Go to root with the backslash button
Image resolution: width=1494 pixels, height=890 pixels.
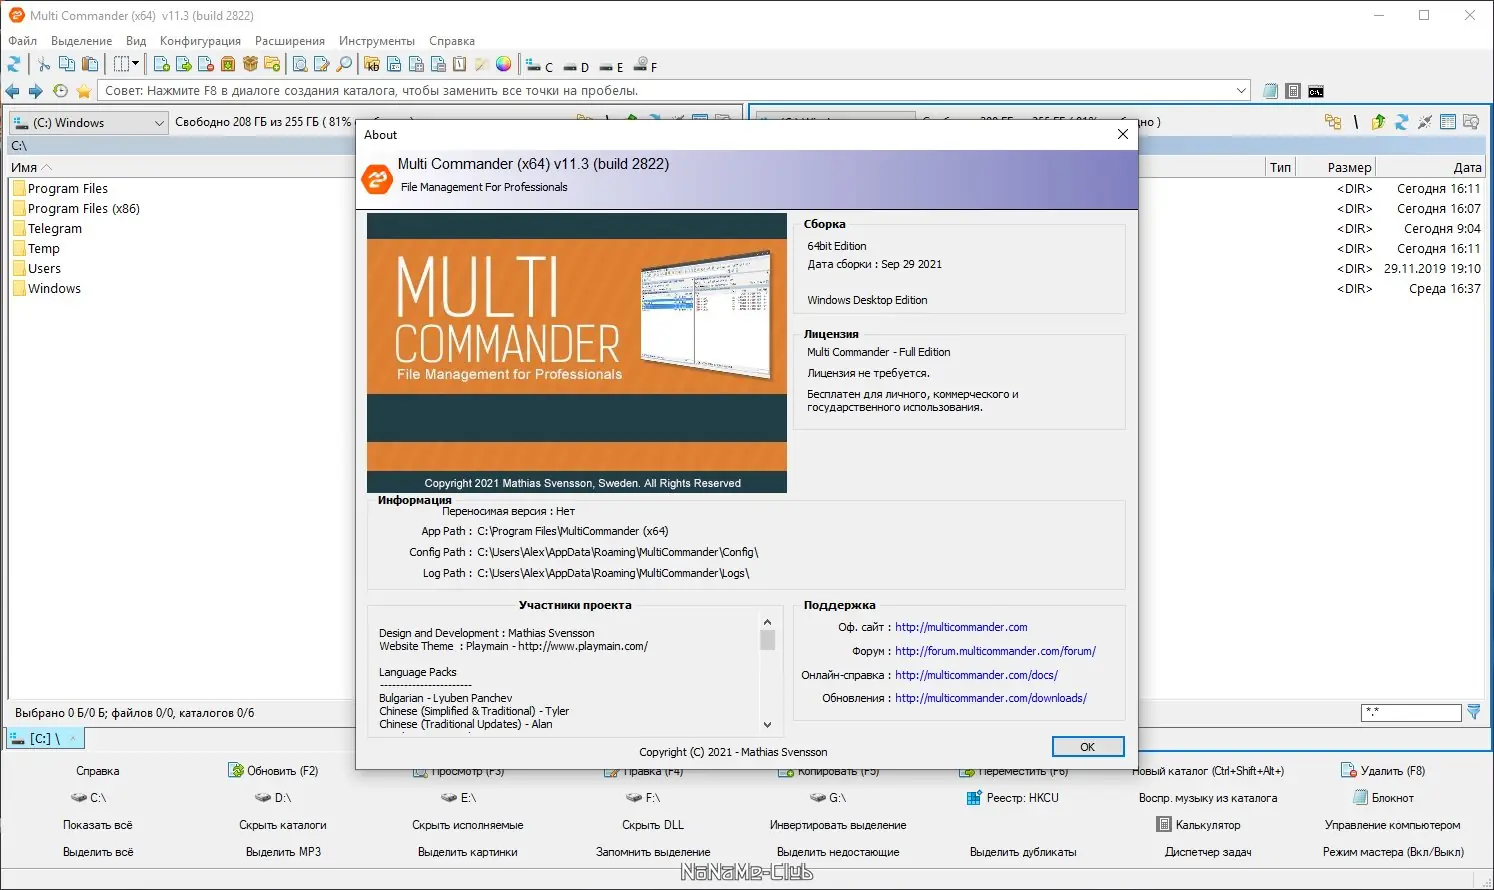pos(1356,122)
